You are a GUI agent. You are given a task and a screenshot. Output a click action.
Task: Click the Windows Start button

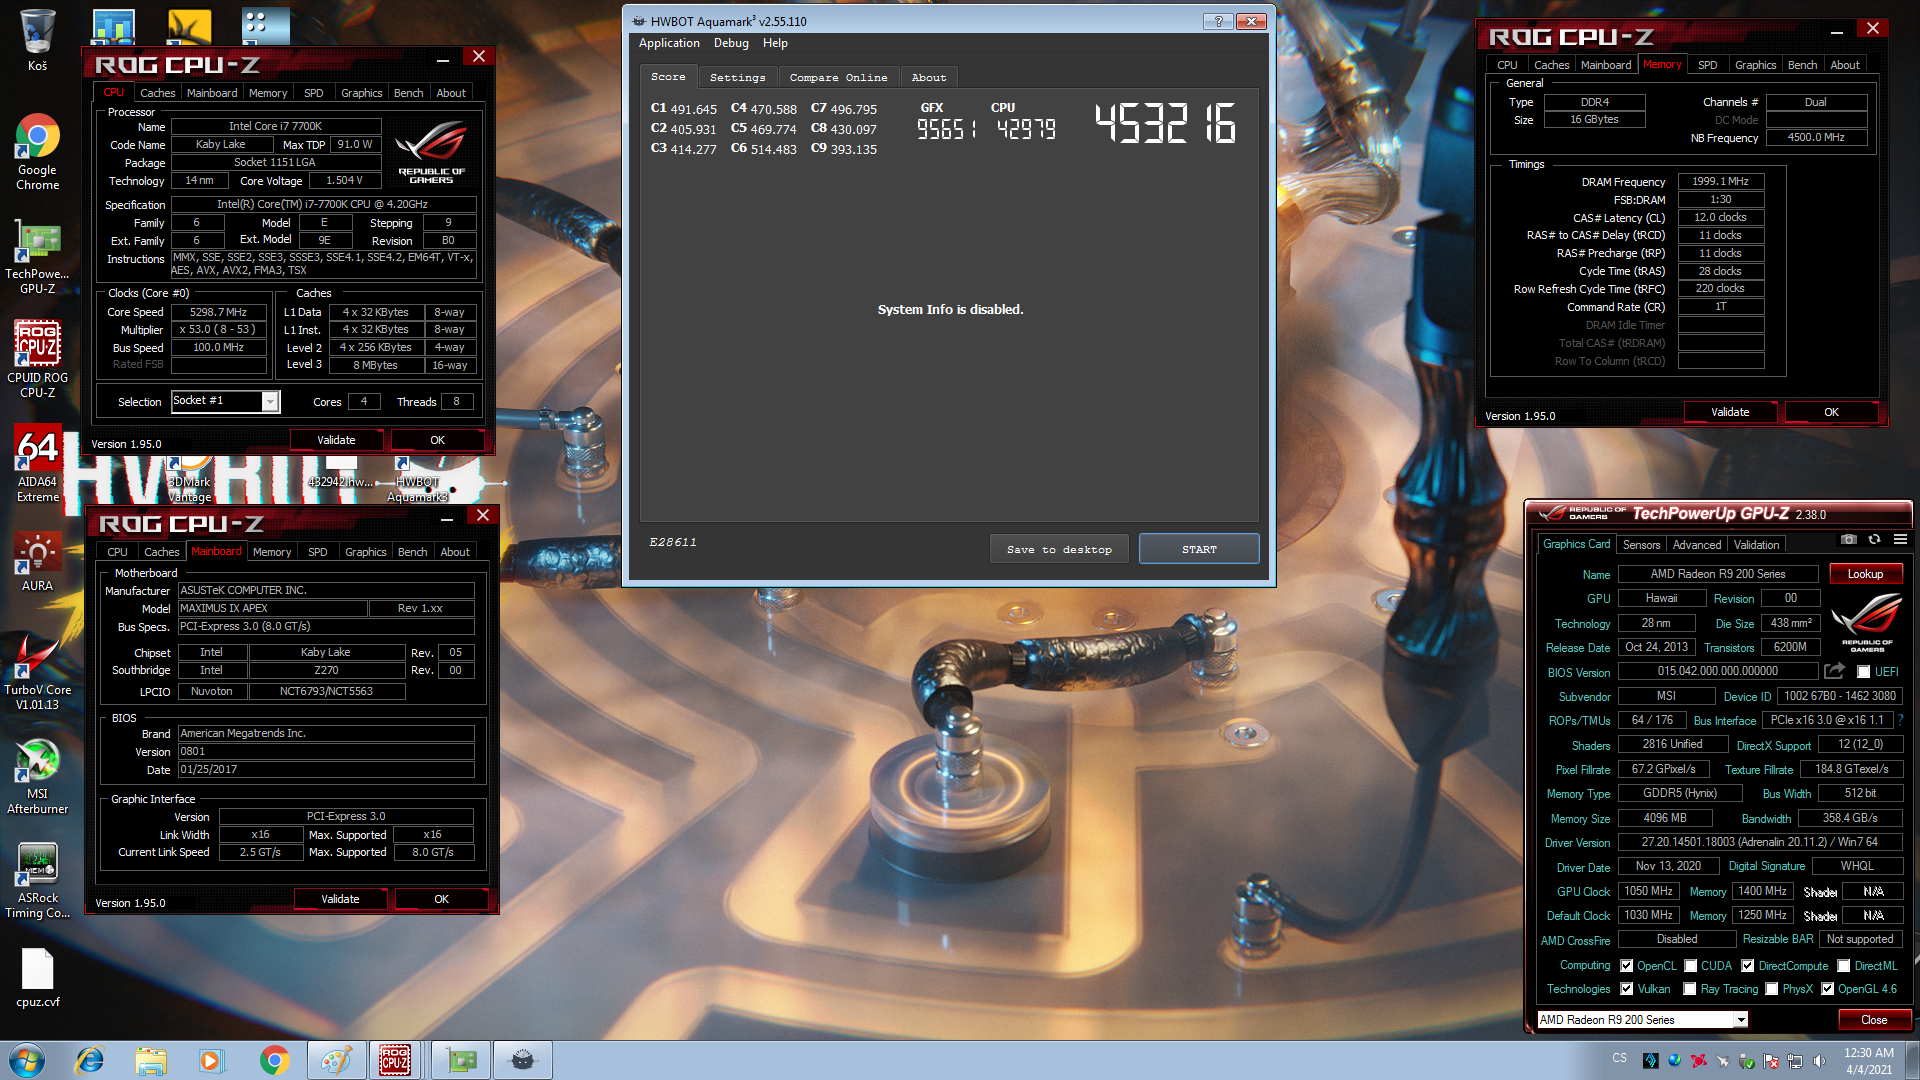coord(27,1060)
